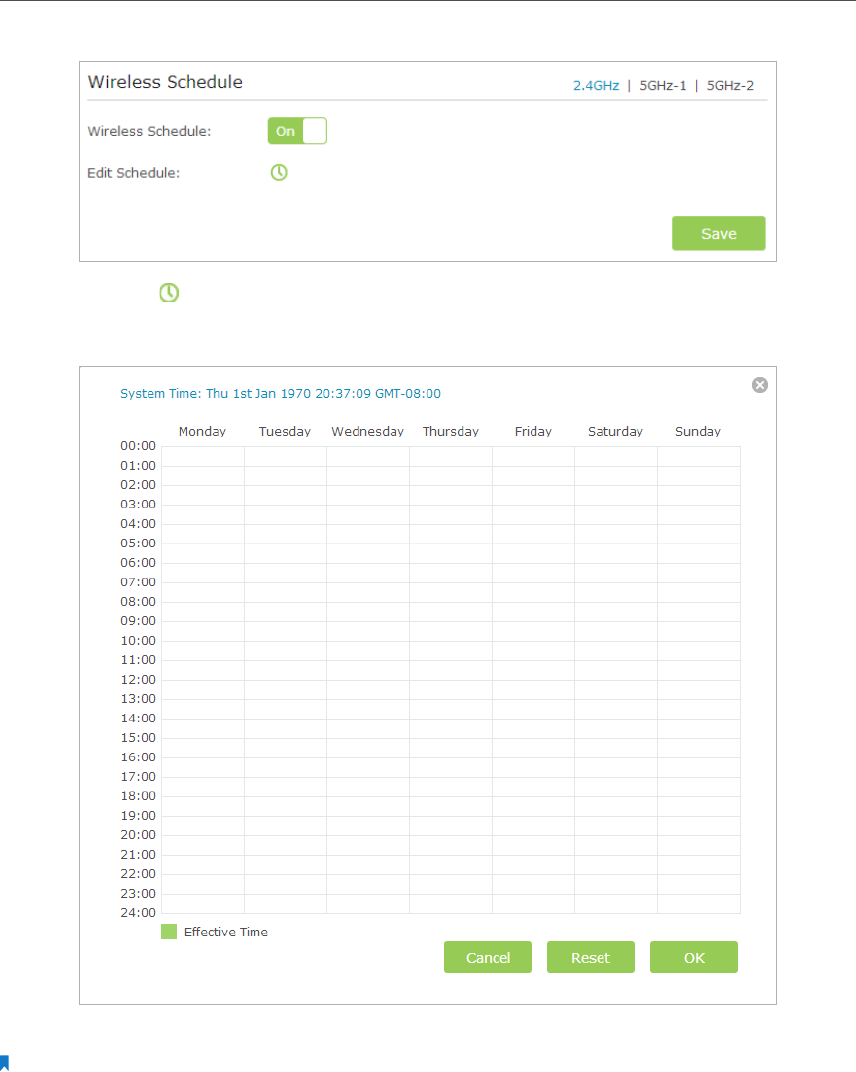Toggle the Wireless Schedule On switch
856x1072 pixels.
coord(297,131)
